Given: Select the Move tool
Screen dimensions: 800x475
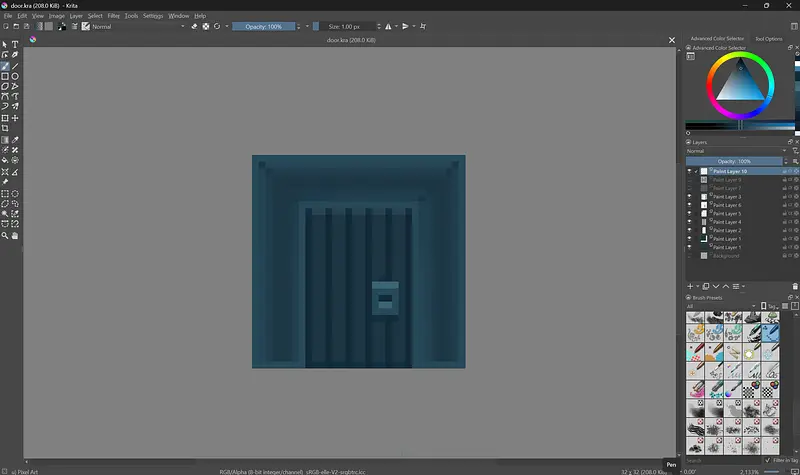Looking at the screenshot, I should click(x=15, y=118).
